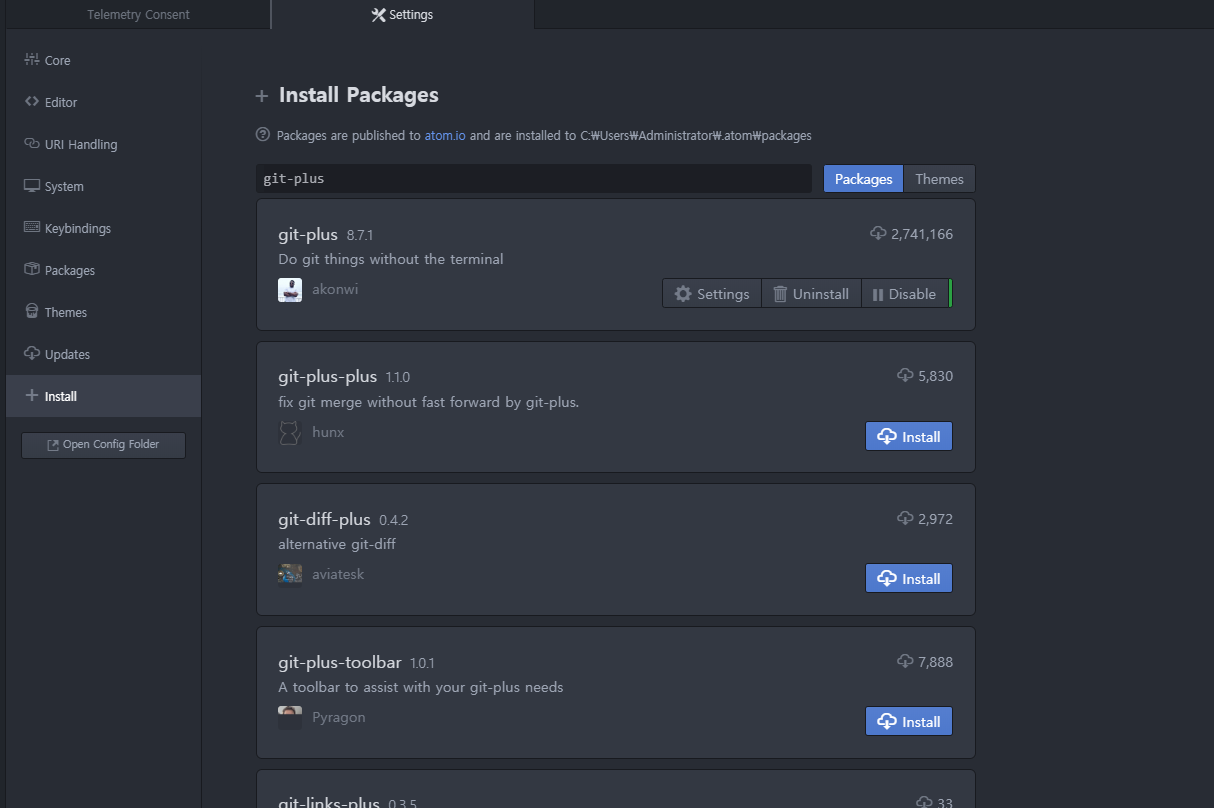Click Open Config Folder button
Screen dimensions: 1214x808
coord(103,444)
